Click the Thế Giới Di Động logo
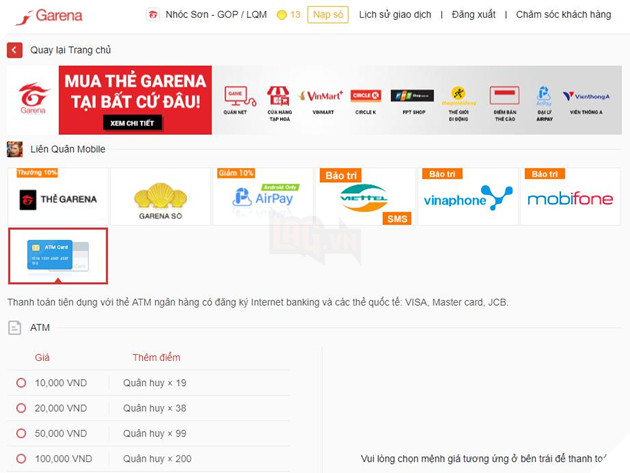 (x=458, y=95)
